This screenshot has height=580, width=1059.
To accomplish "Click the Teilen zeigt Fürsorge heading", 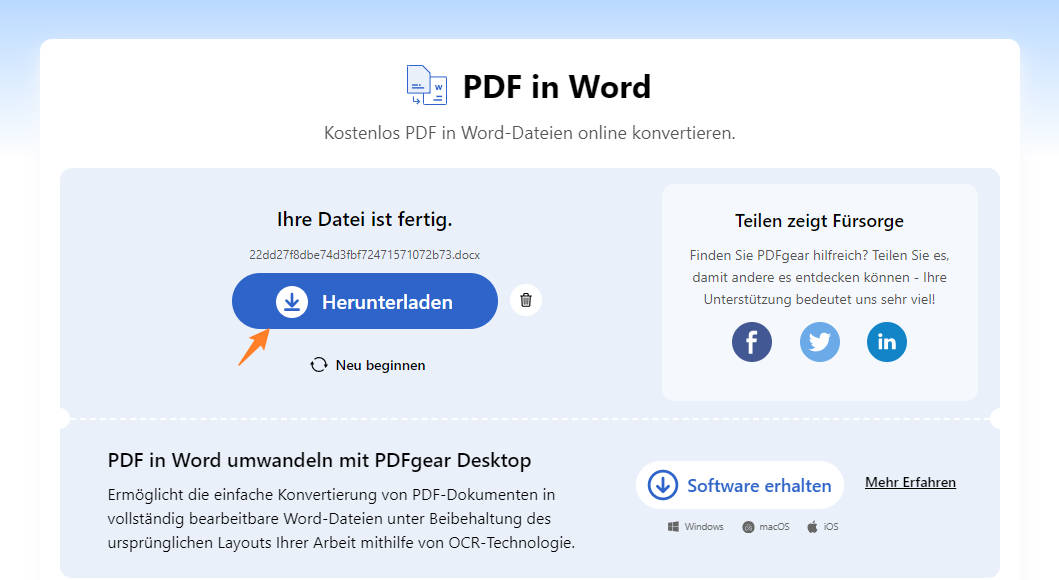I will (x=819, y=221).
